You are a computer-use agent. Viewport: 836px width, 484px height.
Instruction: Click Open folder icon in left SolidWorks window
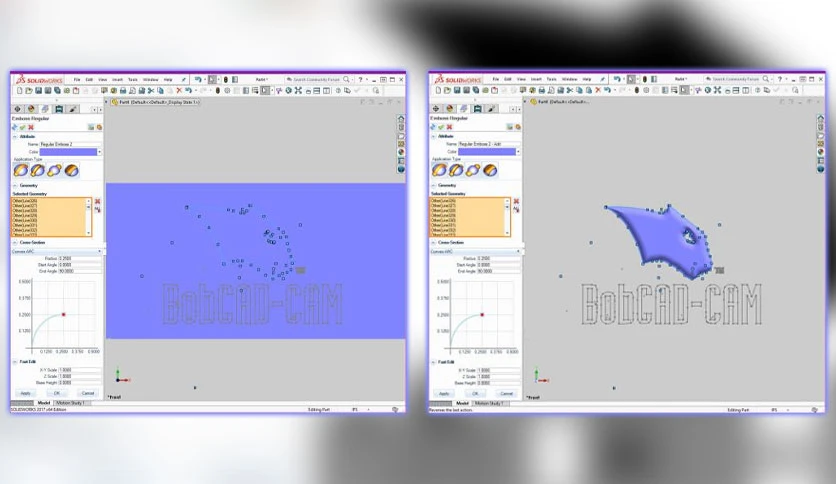[x=29, y=91]
